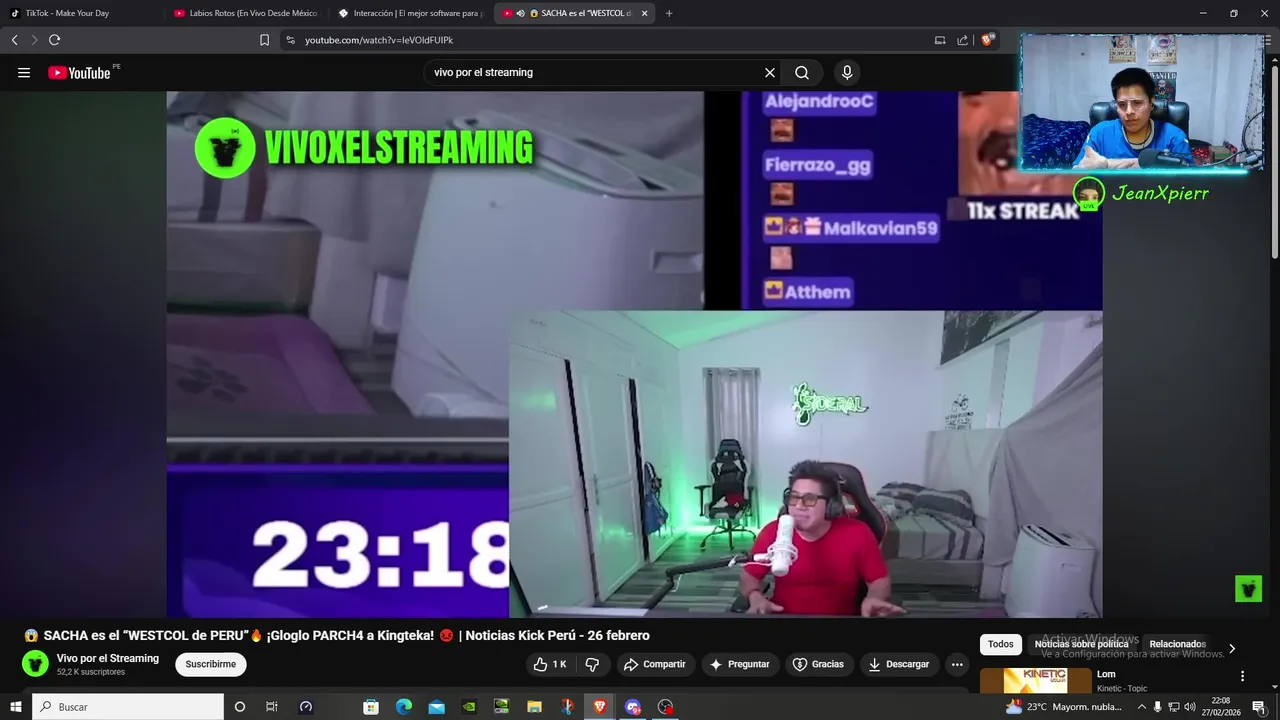Click the Lom video title
Image resolution: width=1280 pixels, height=720 pixels.
pyautogui.click(x=1106, y=674)
